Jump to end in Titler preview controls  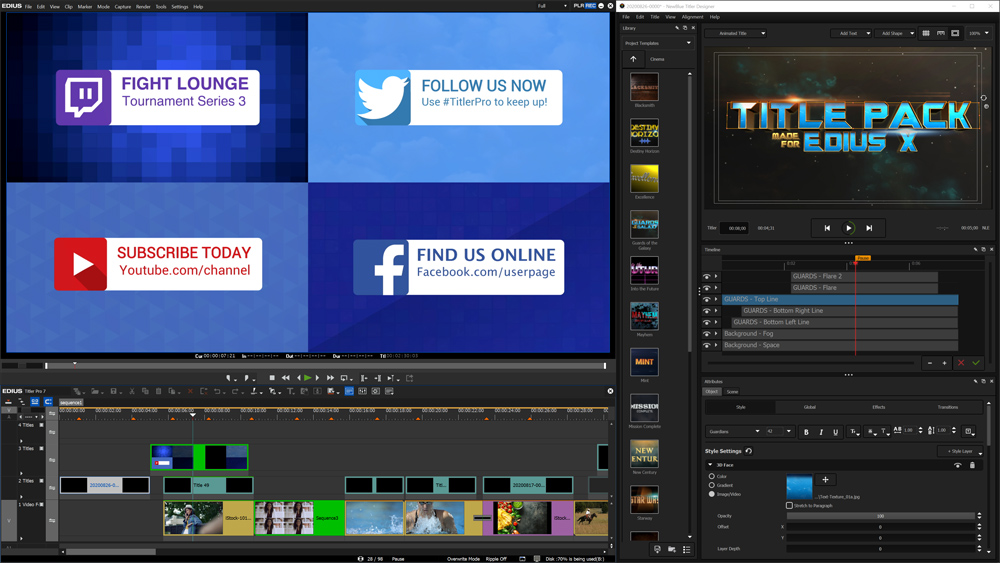point(869,228)
